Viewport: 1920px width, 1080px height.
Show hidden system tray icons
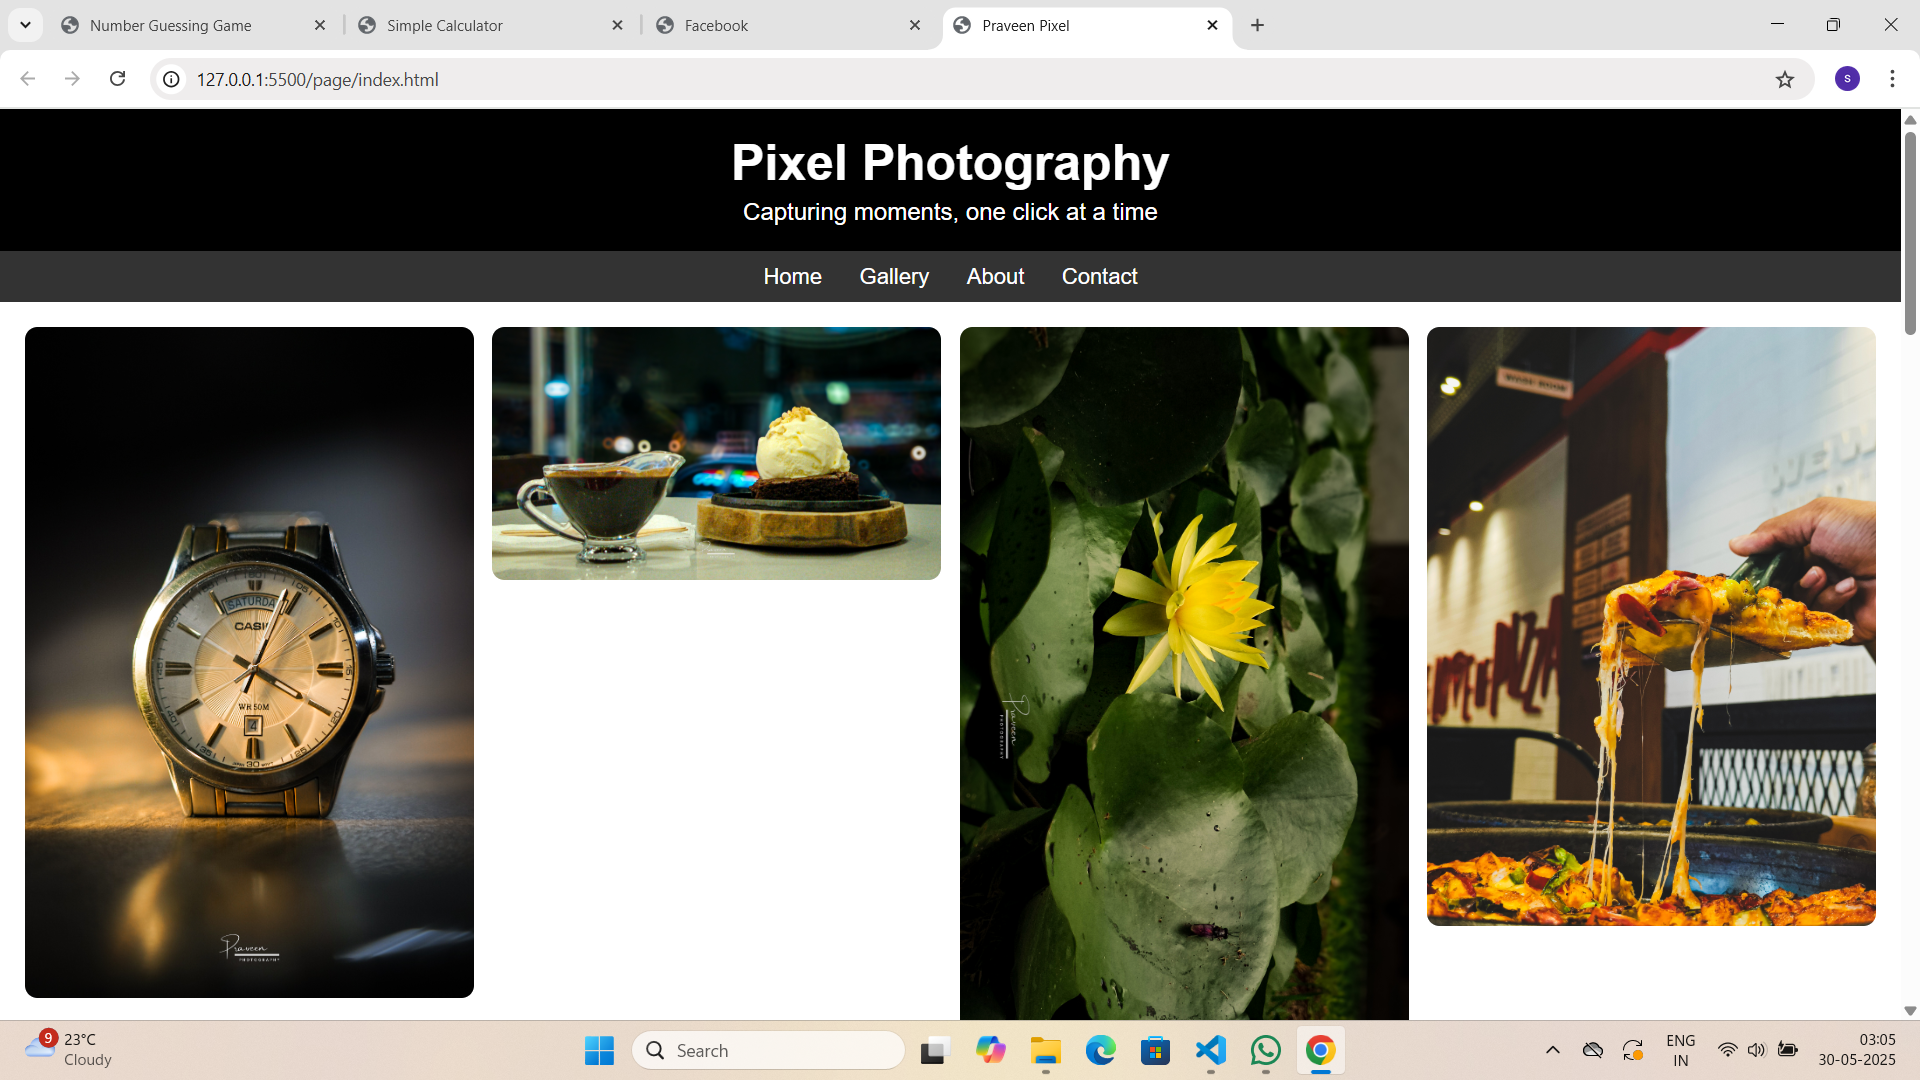[1552, 1050]
